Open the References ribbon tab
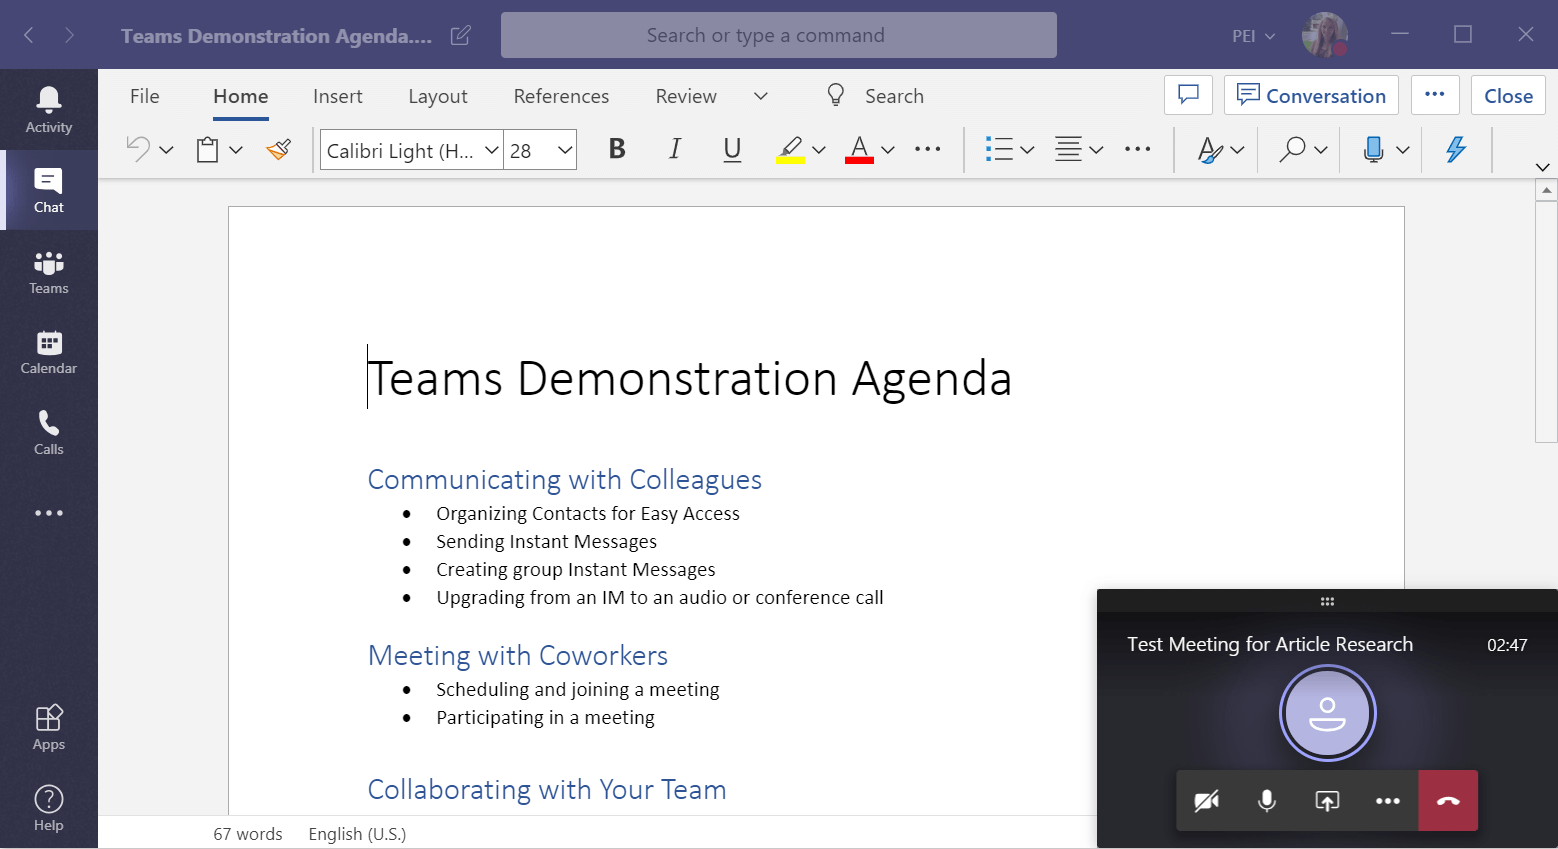This screenshot has height=849, width=1558. (x=561, y=95)
